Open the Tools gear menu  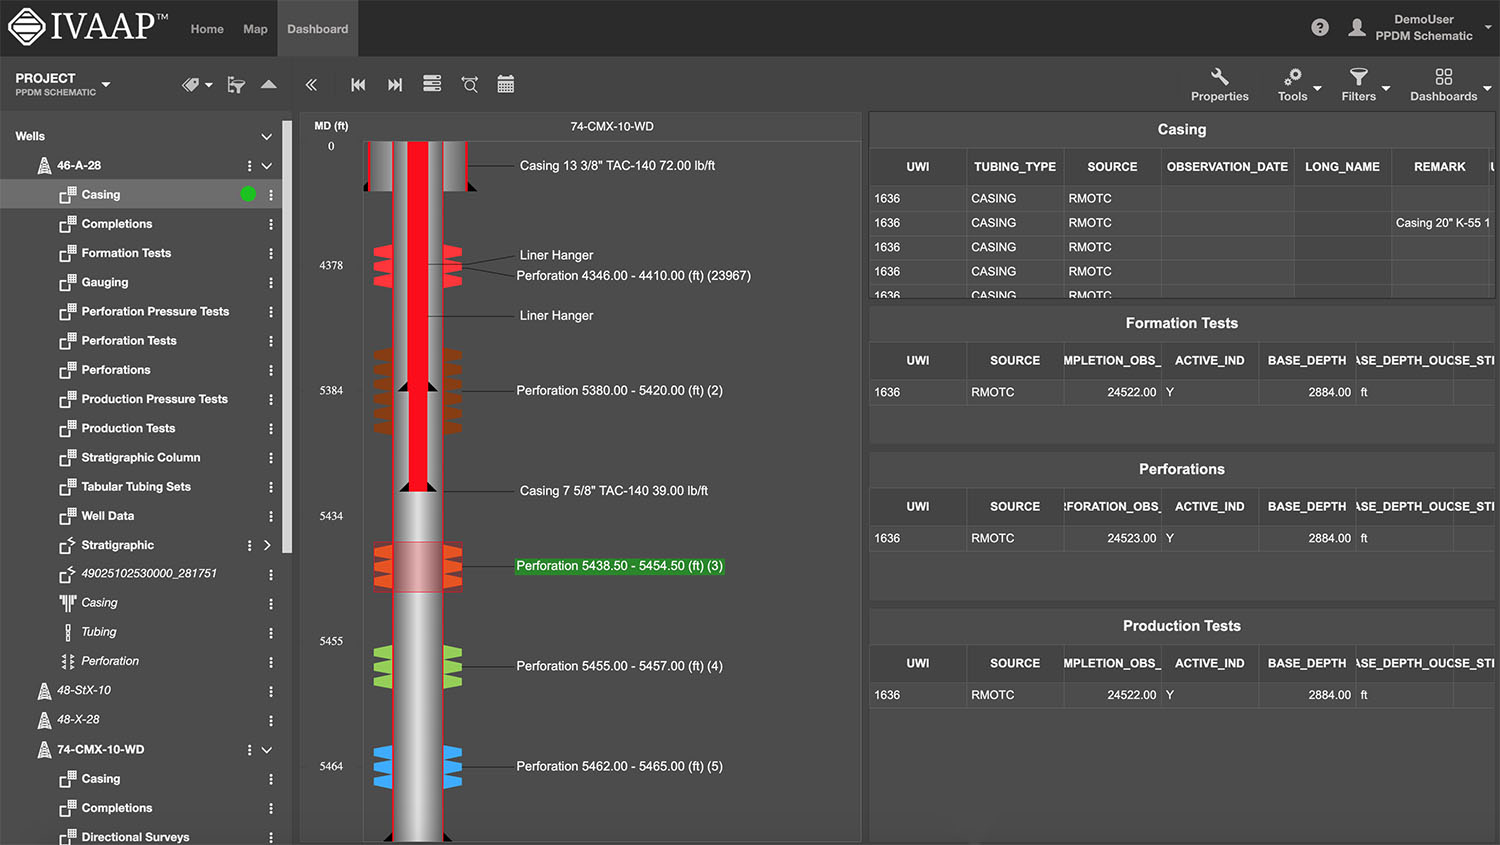pos(1293,85)
